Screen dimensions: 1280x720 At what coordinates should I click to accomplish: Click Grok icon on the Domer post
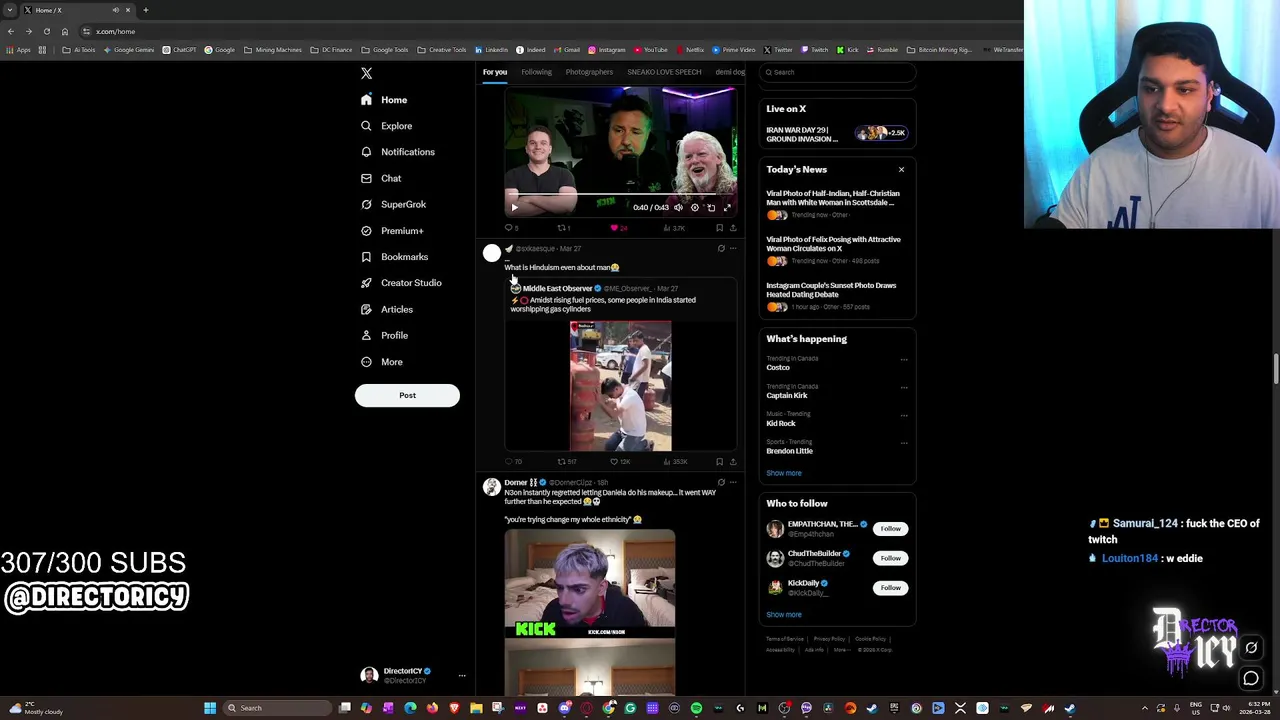[721, 482]
